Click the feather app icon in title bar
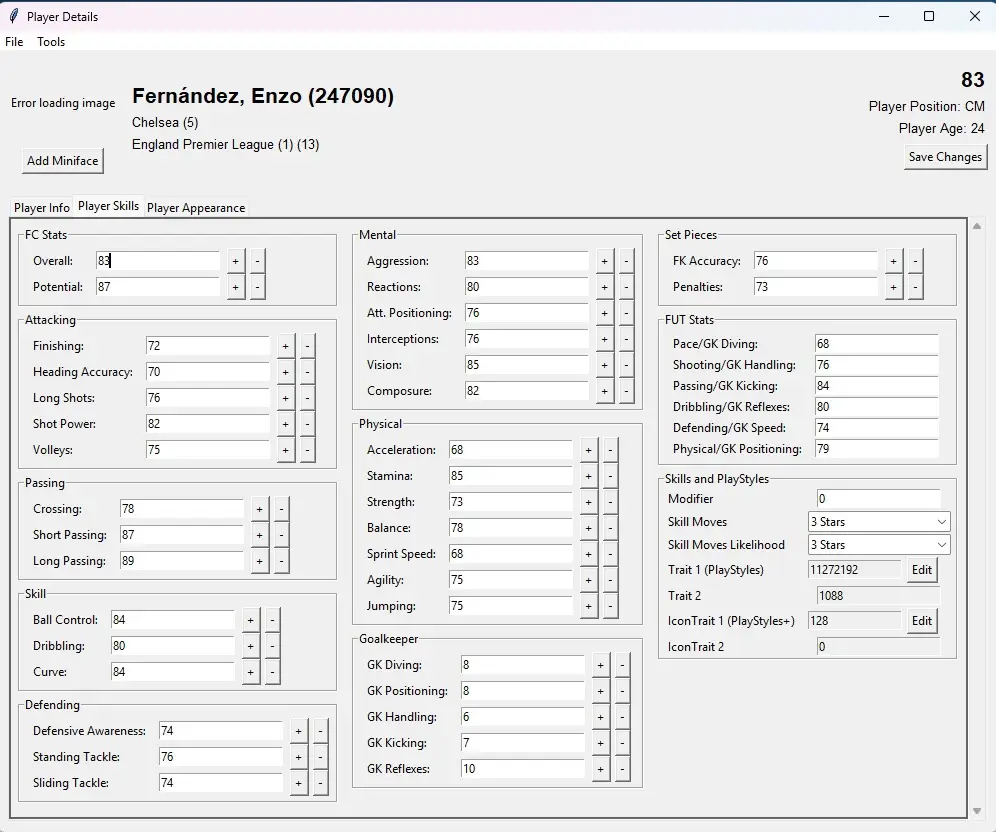 (13, 16)
